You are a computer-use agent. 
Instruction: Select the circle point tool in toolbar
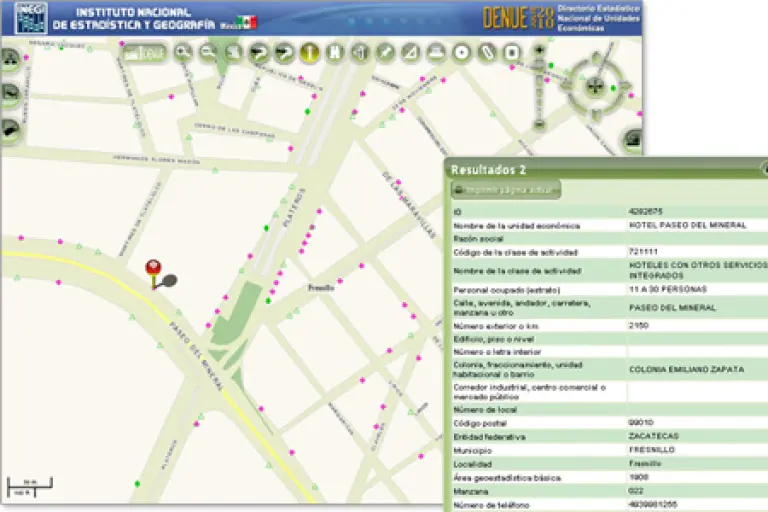click(462, 53)
